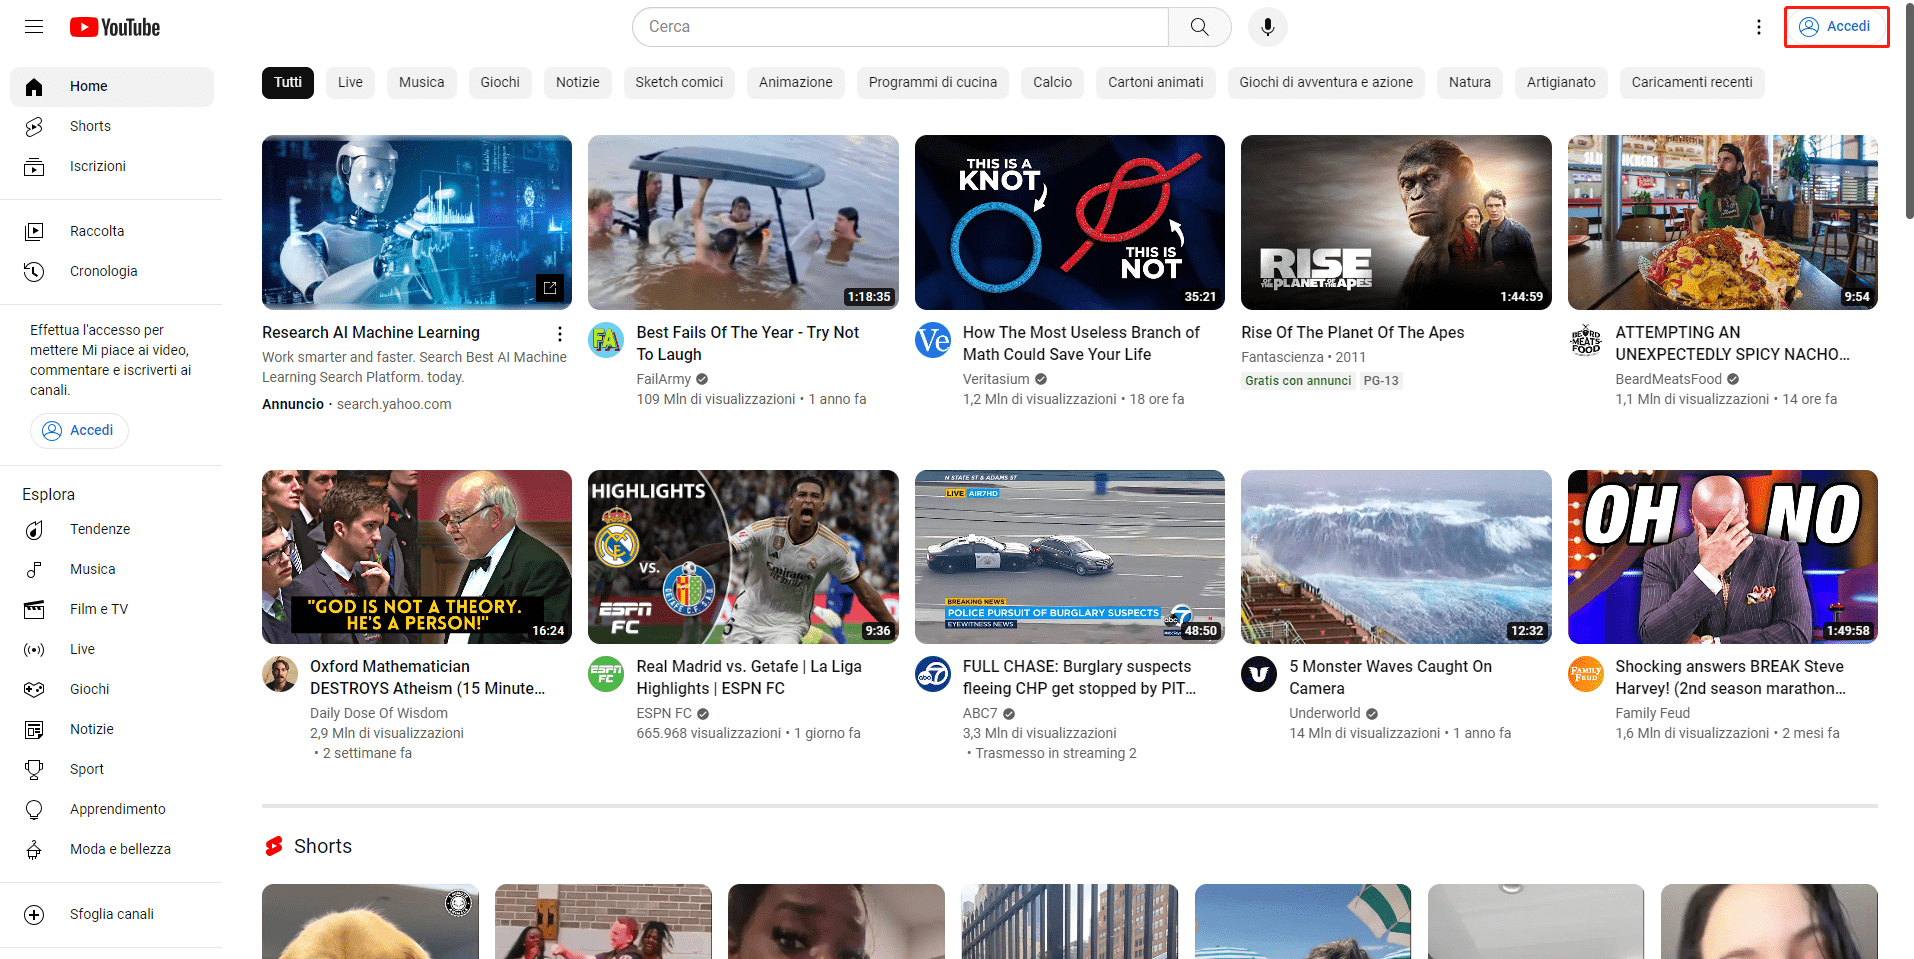Open the search.yahoo.com ad link
The width and height of the screenshot is (1914, 959).
coord(394,405)
